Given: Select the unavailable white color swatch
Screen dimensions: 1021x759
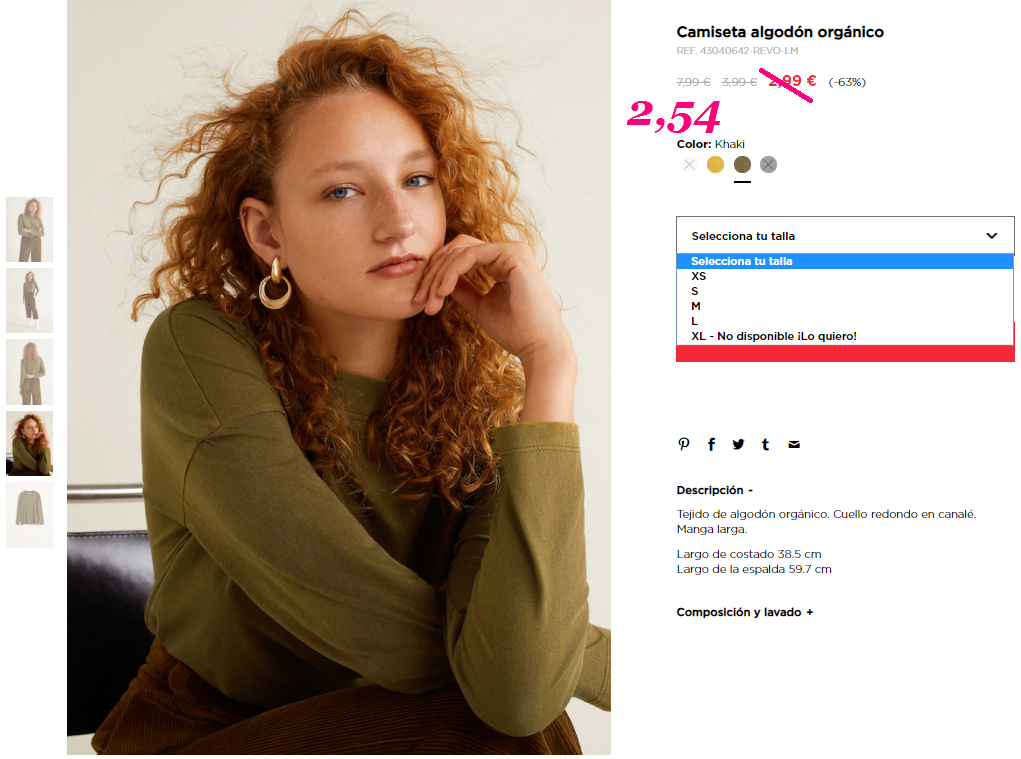Looking at the screenshot, I should point(689,165).
